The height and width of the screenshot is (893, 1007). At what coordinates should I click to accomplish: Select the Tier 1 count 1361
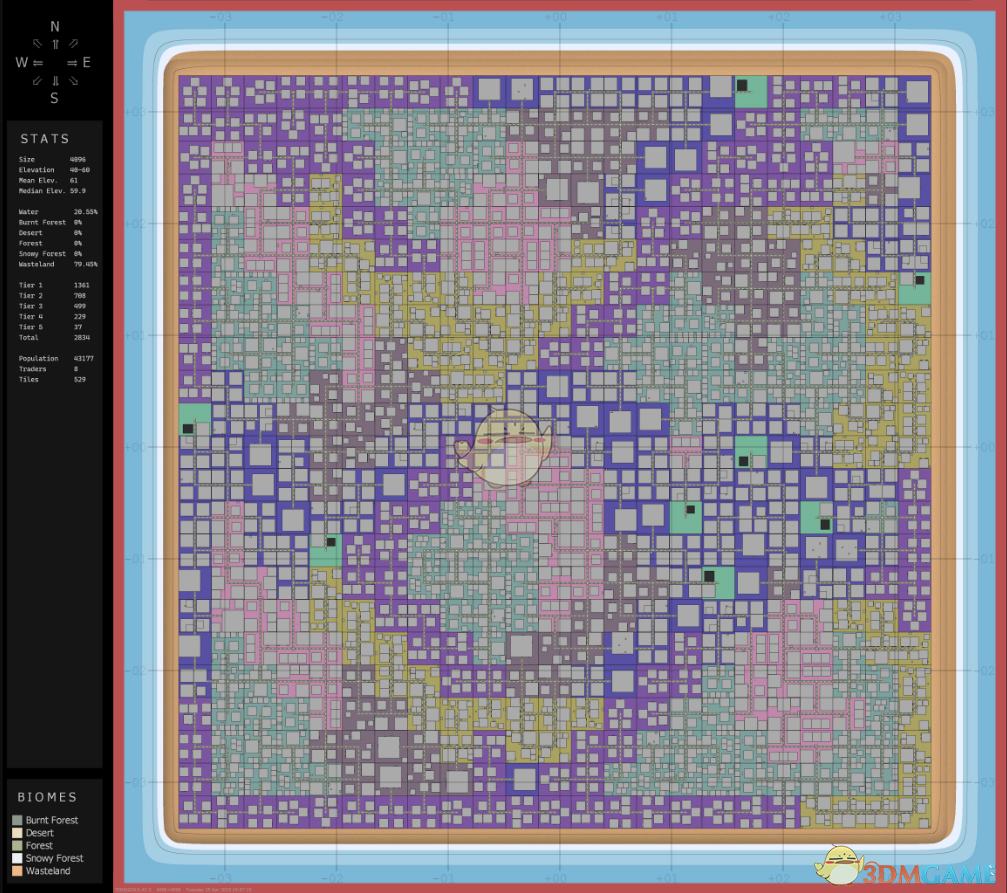tap(82, 285)
